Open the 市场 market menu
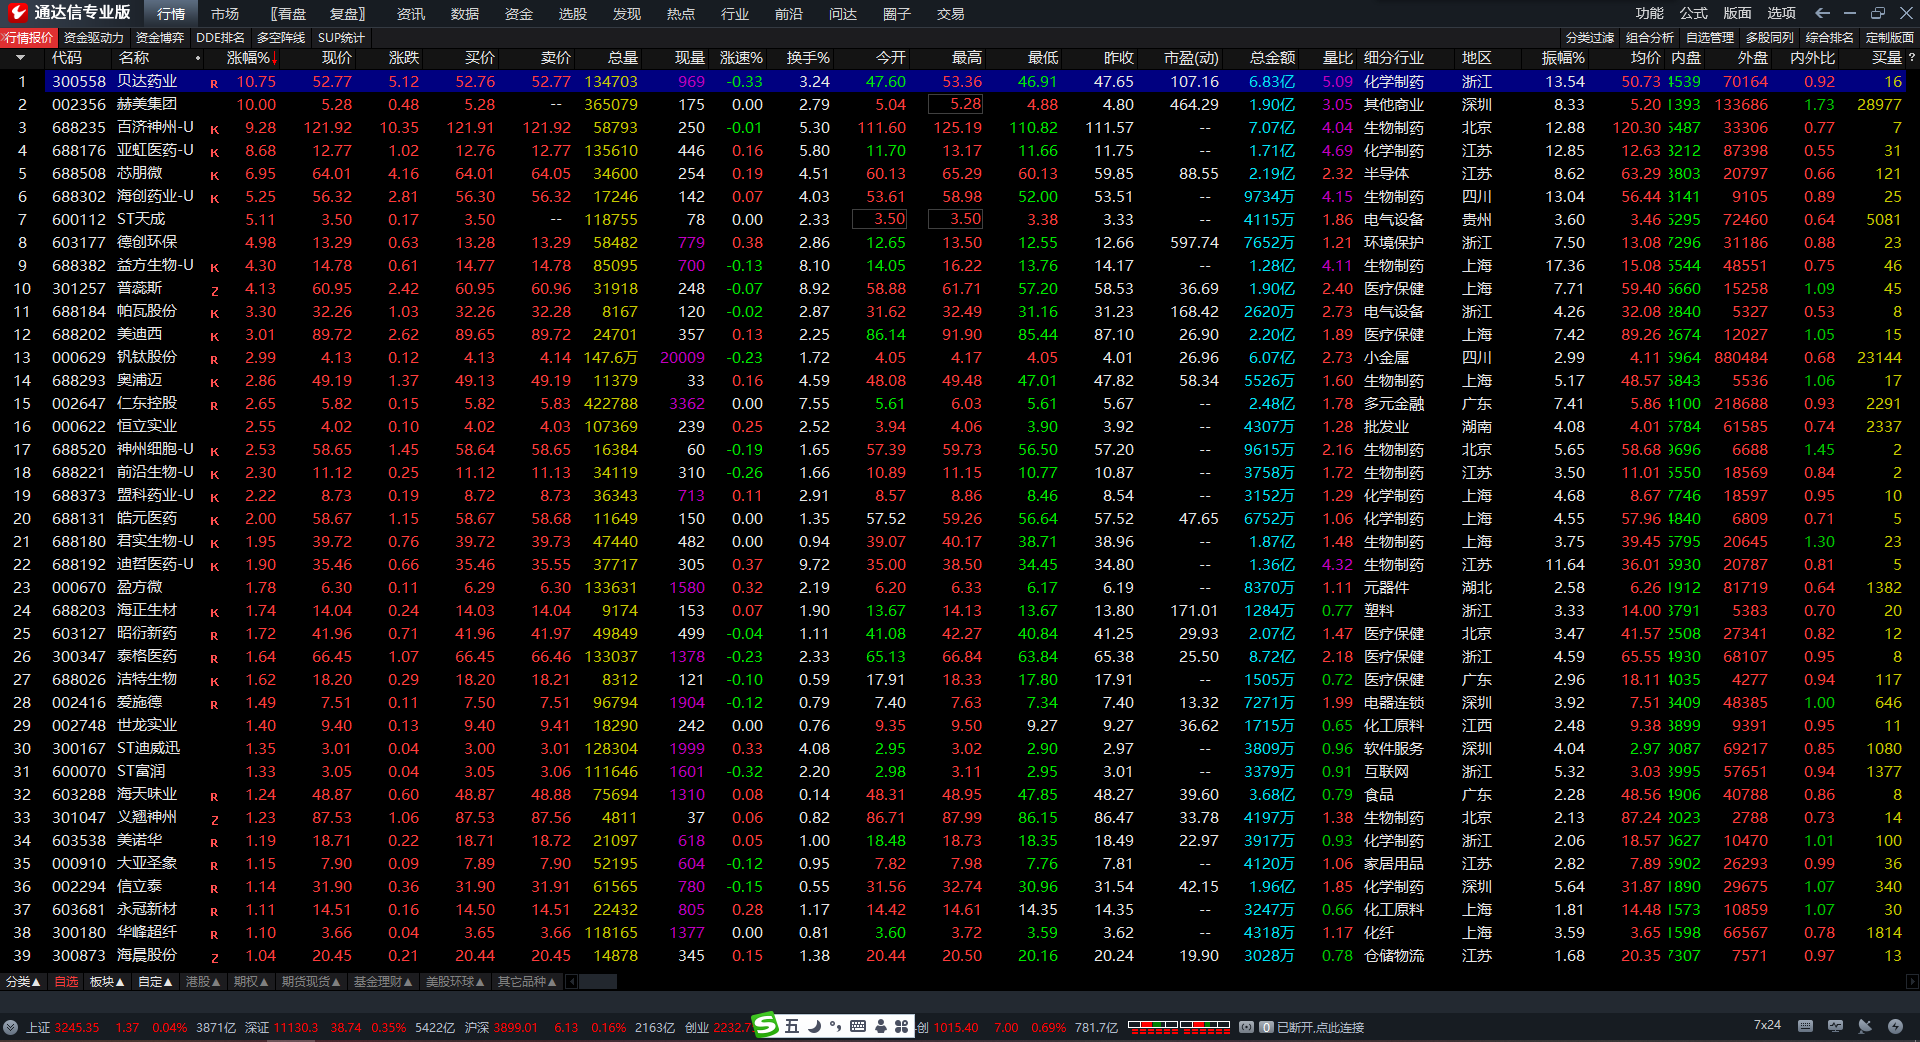Image resolution: width=1920 pixels, height=1042 pixels. 225,14
